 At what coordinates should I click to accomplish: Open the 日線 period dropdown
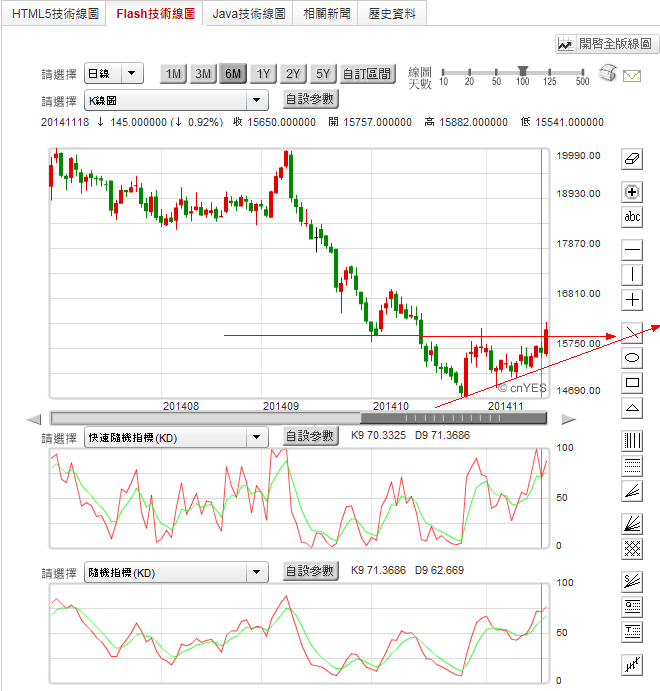pos(114,73)
